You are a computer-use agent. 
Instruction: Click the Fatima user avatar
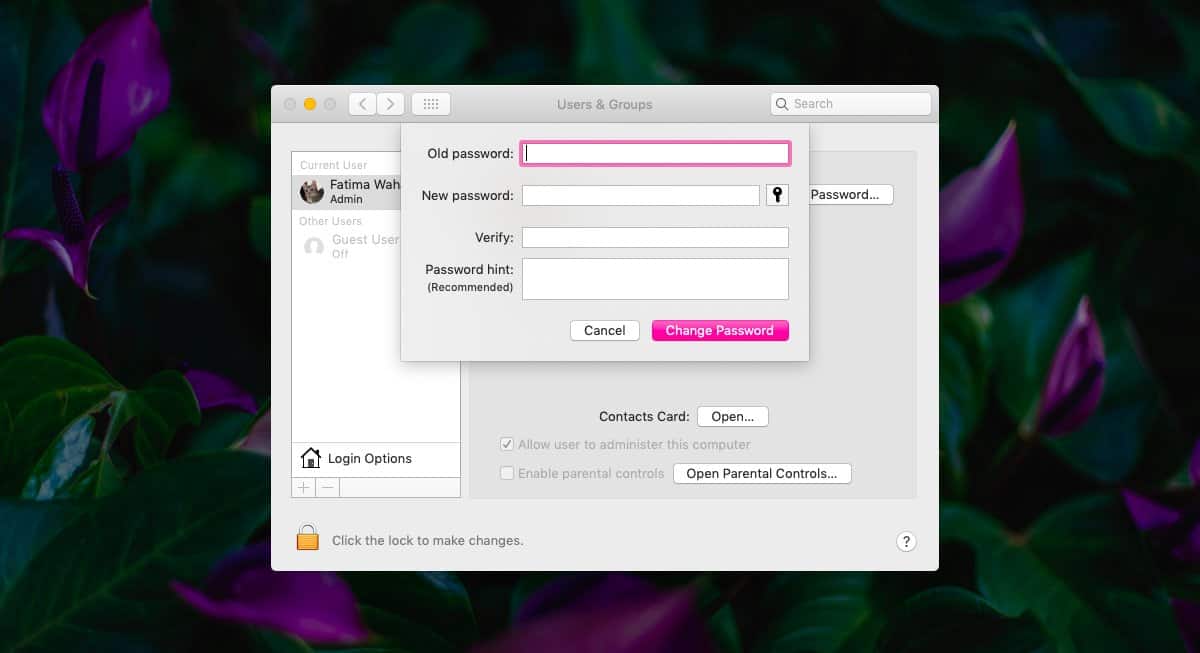click(312, 191)
